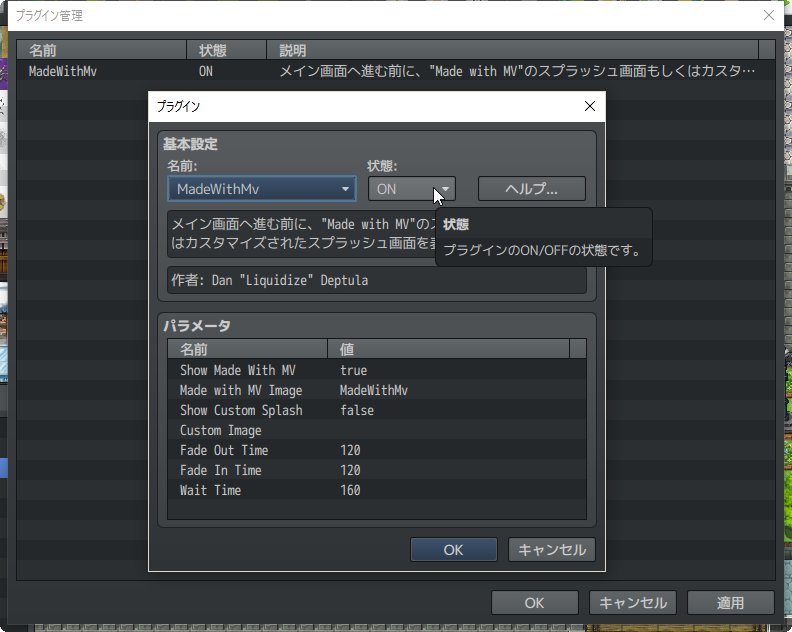Click the 名前 column header in plugin manager
The height and width of the screenshot is (632, 792).
click(x=102, y=50)
